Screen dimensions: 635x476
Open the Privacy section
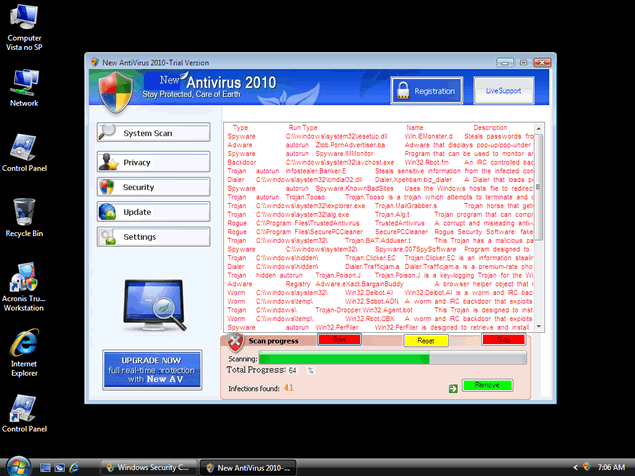pos(148,161)
